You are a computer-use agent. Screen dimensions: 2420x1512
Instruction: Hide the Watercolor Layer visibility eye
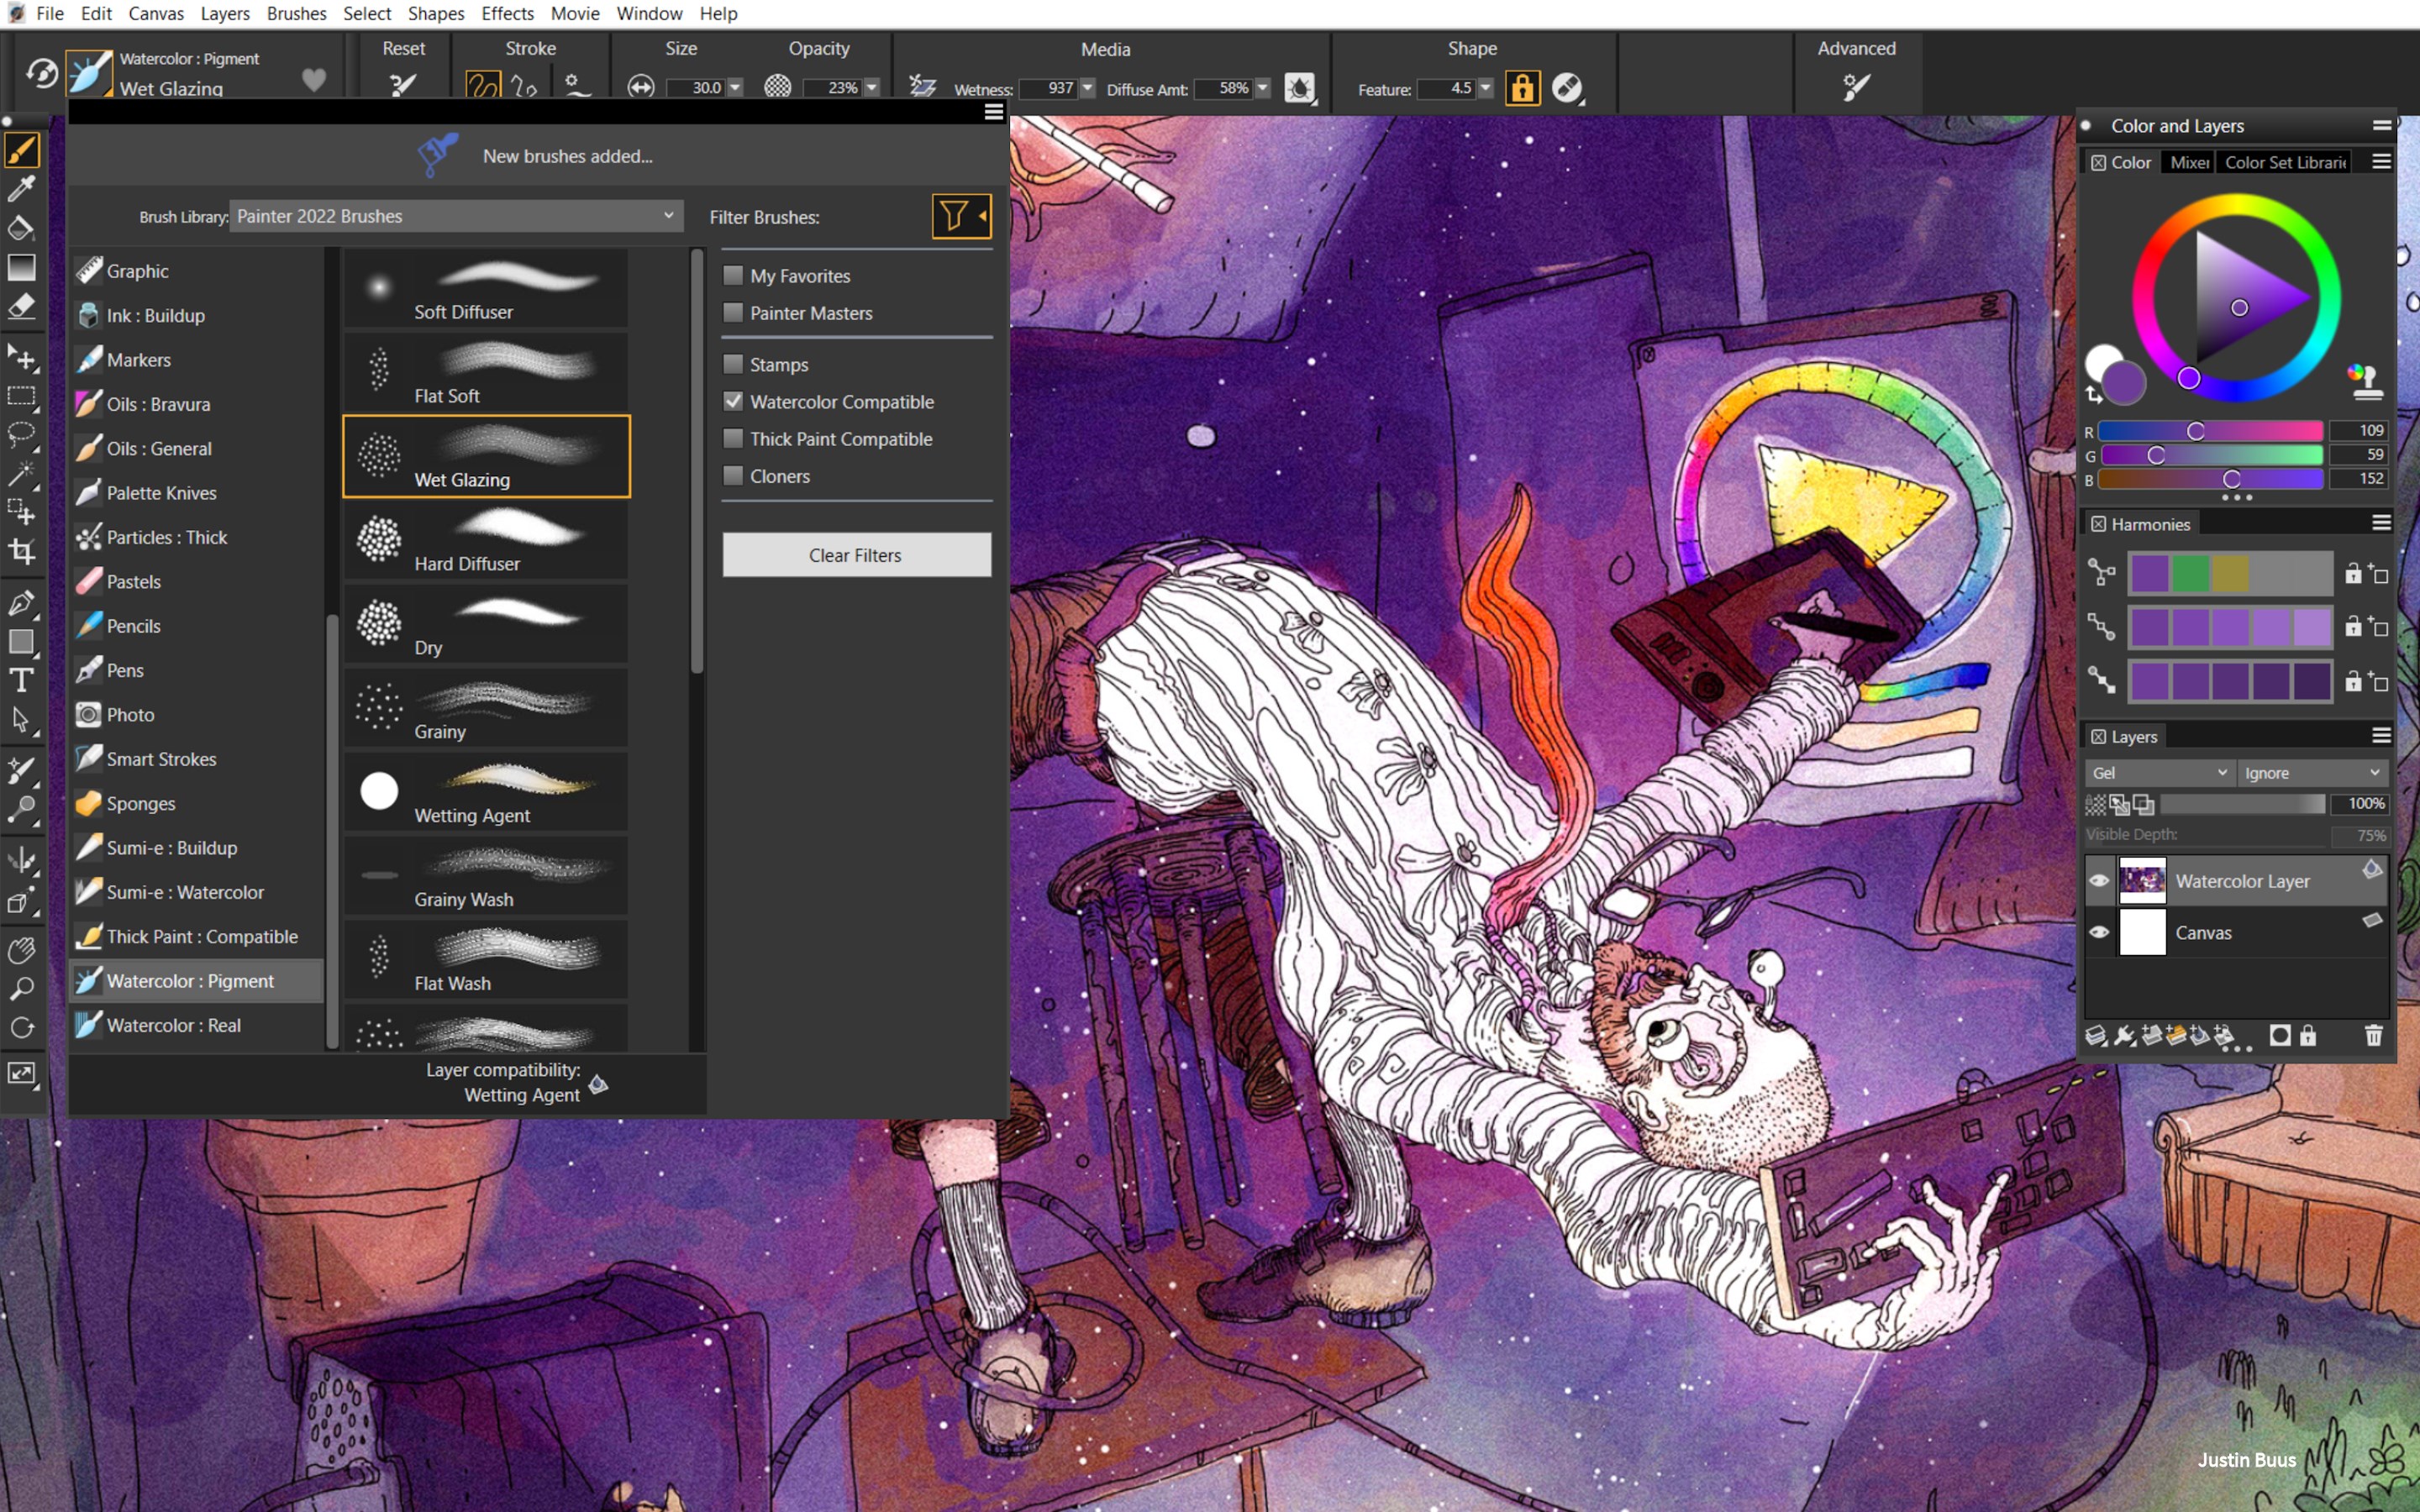coord(2100,880)
